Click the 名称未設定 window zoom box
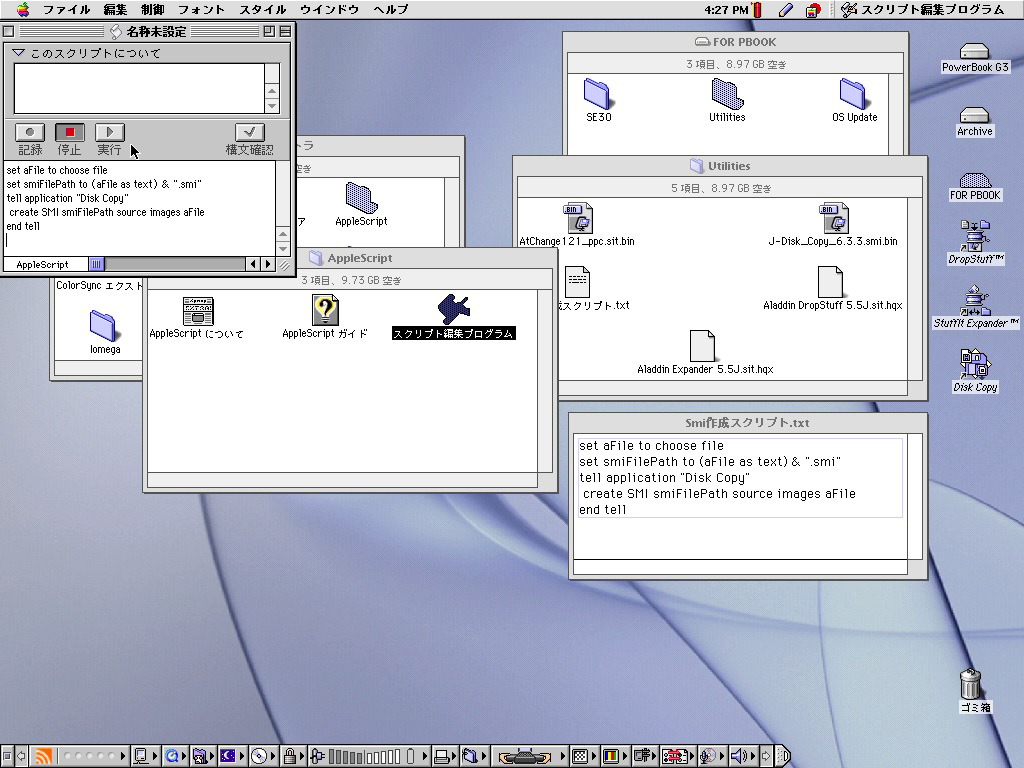Image resolution: width=1024 pixels, height=768 pixels. pos(269,31)
